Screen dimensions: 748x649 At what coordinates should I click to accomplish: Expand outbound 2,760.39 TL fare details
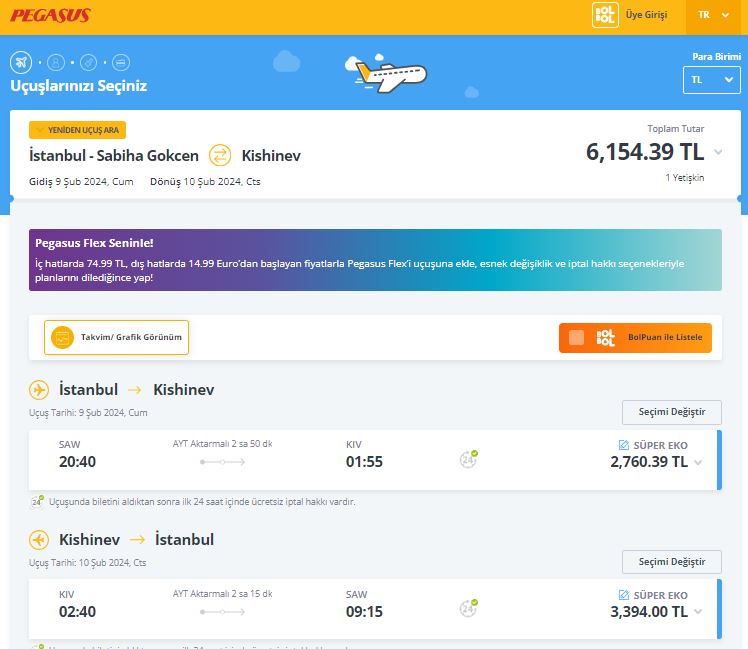tap(698, 462)
